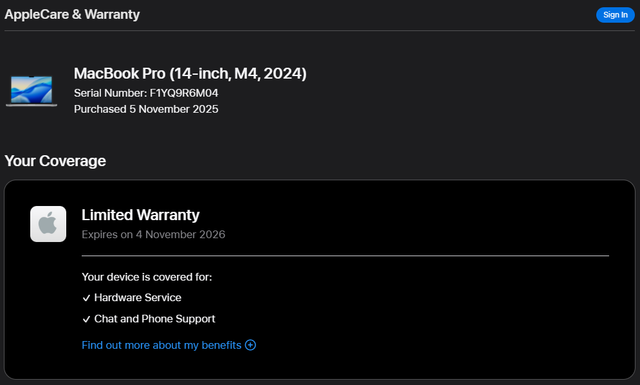Click the 'Chat and Phone Support' coverage item

point(155,319)
